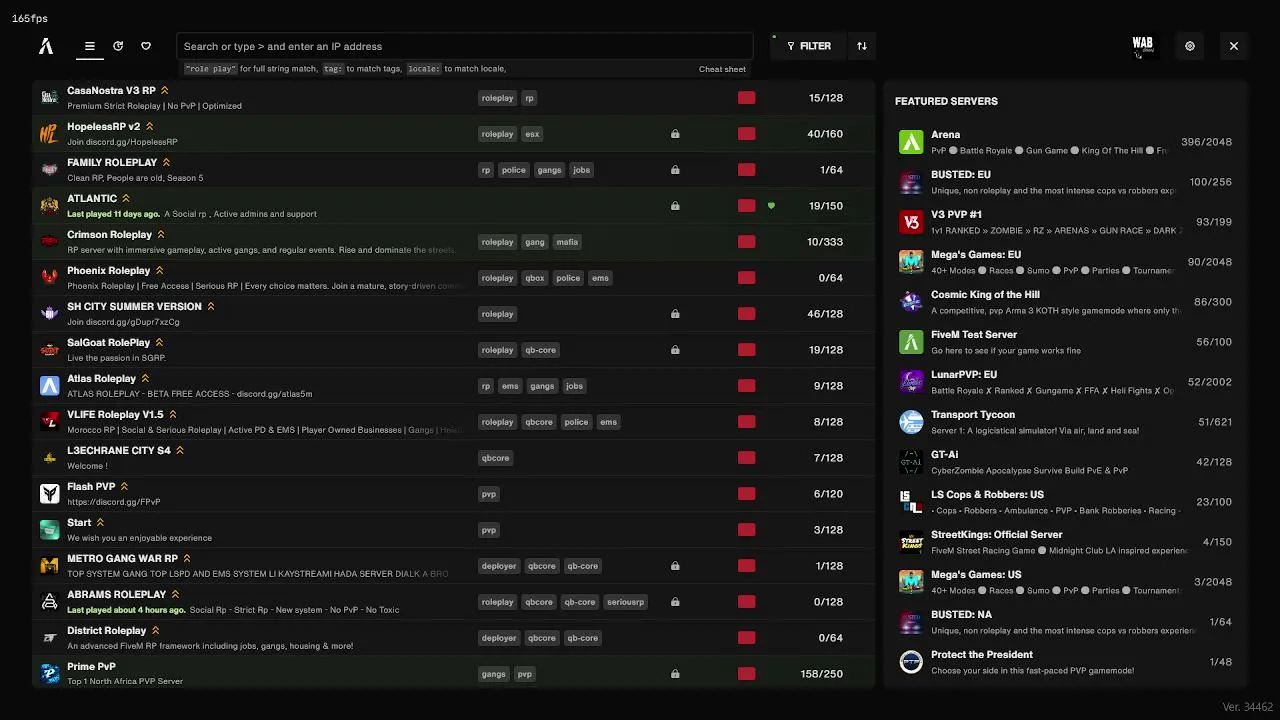Open featured server Transport Tycoon
The image size is (1280, 720).
(1066, 422)
